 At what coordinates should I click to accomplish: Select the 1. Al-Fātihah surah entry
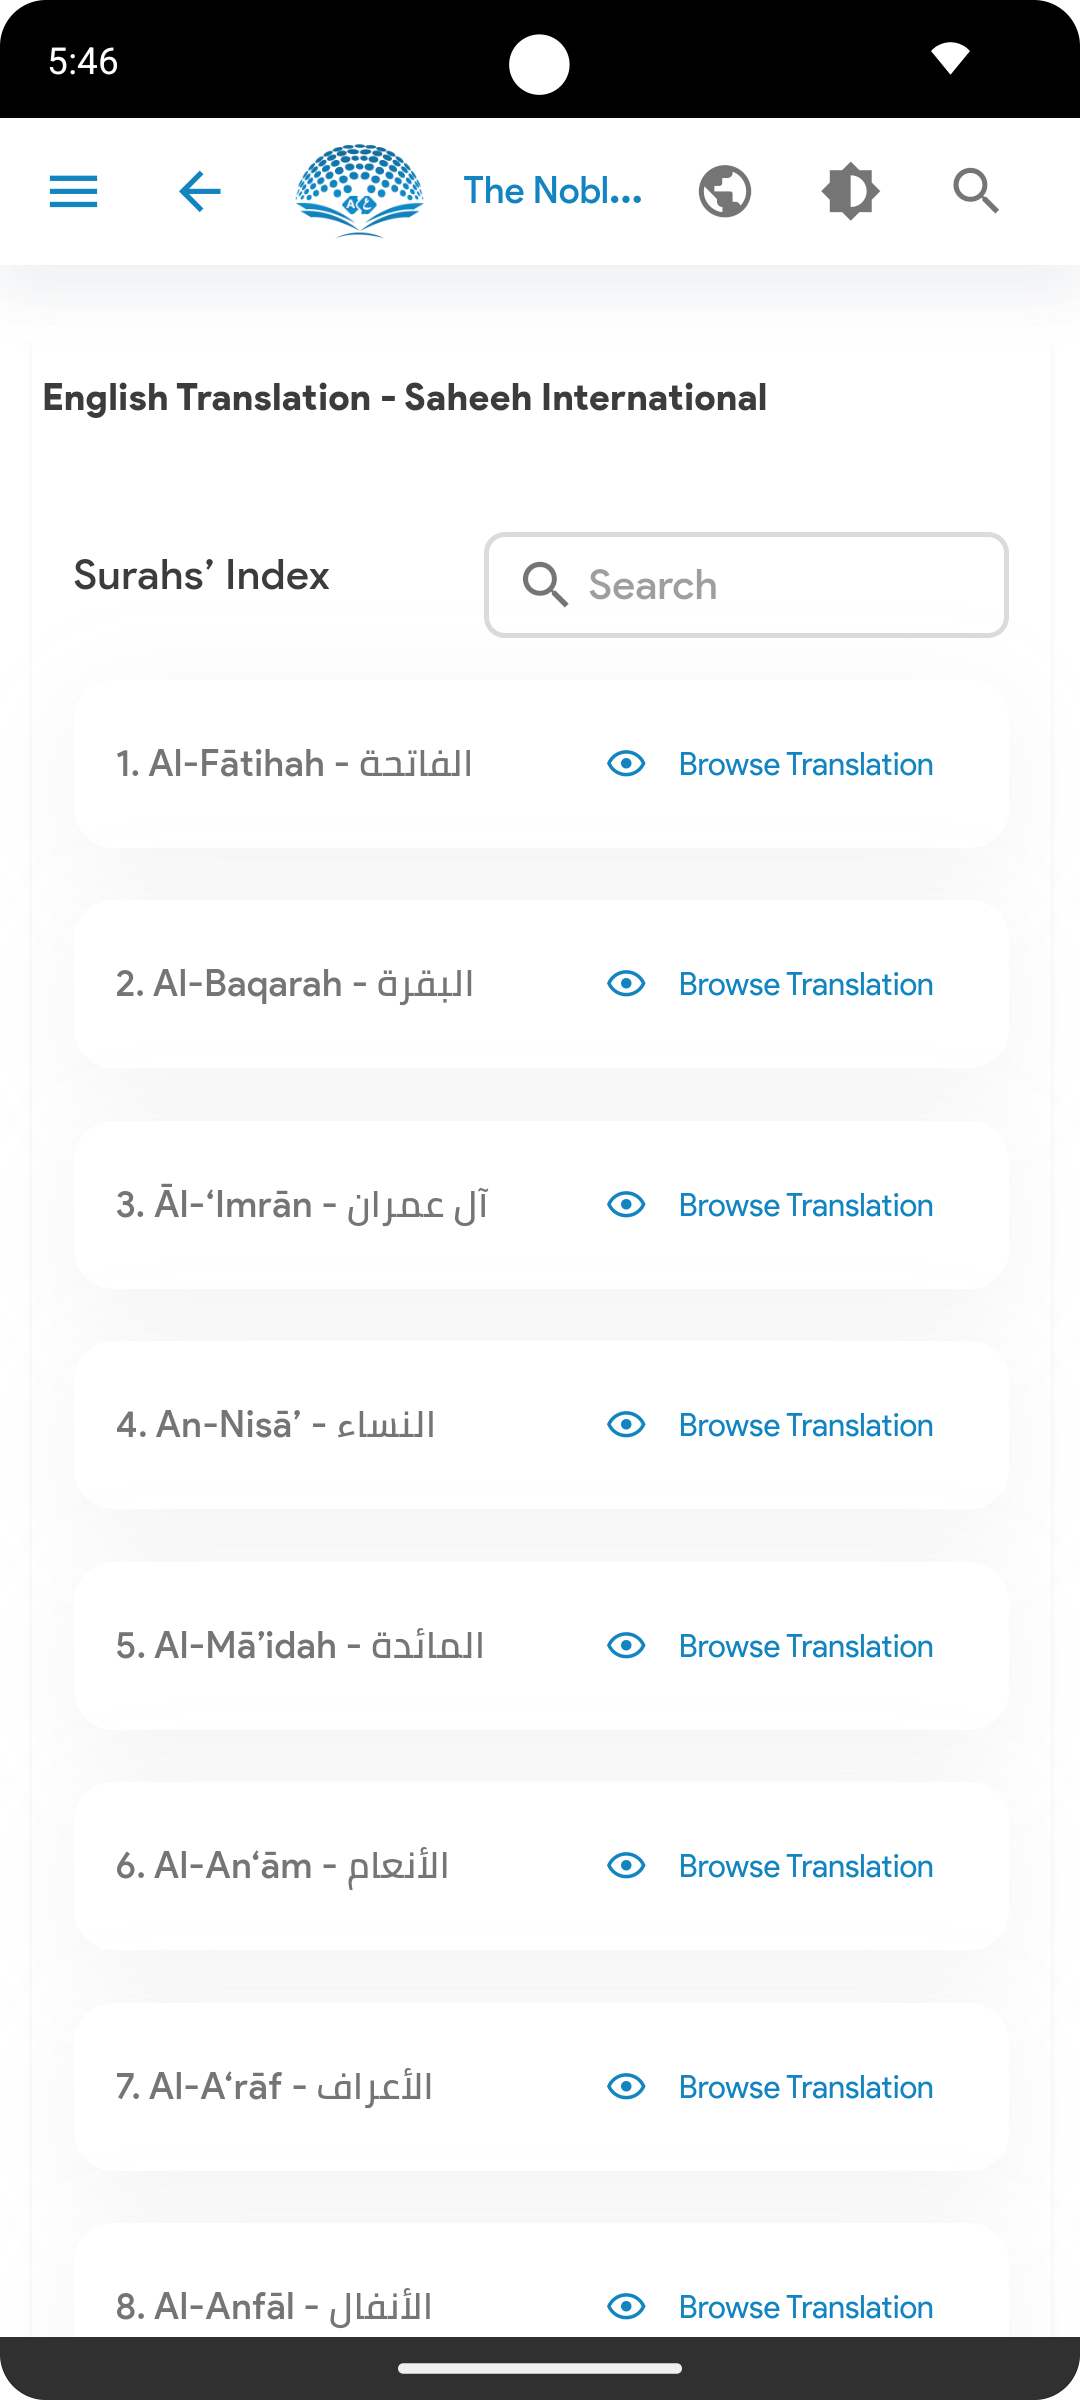pos(294,764)
